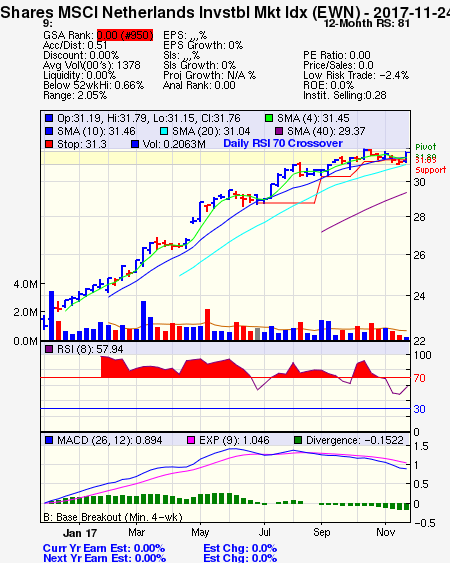
Task: Click the Avg Vol(00's): 1378 text
Action: click(92, 65)
